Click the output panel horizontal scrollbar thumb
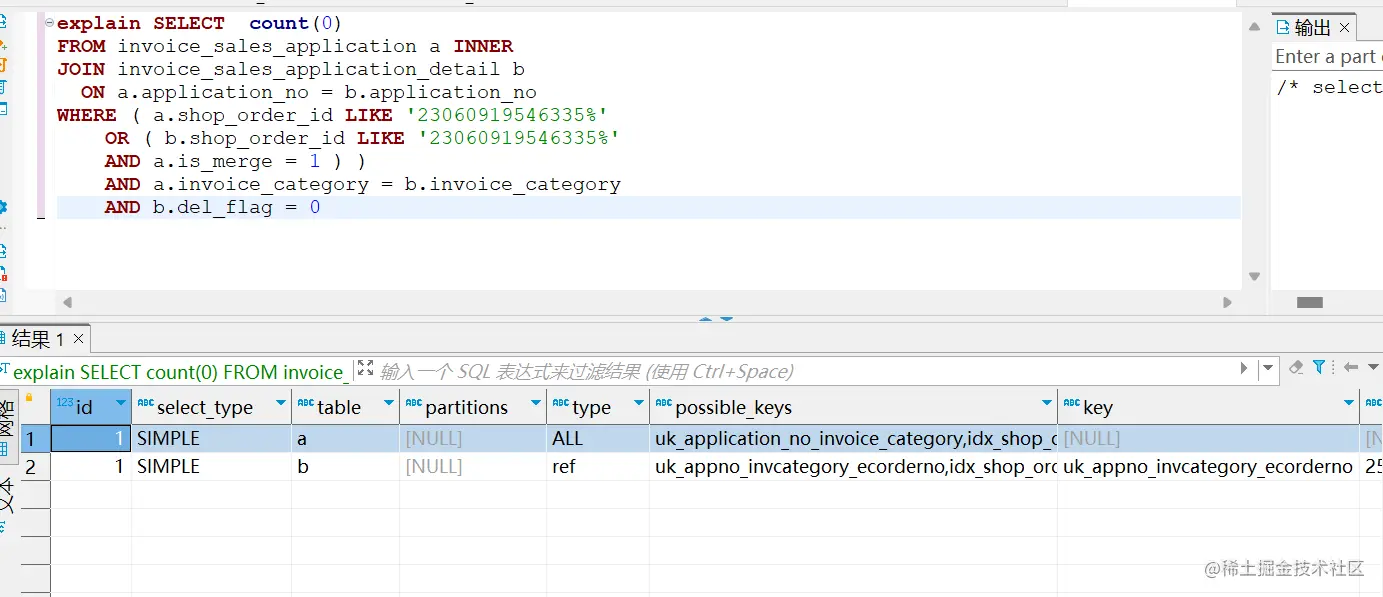 pyautogui.click(x=1309, y=302)
